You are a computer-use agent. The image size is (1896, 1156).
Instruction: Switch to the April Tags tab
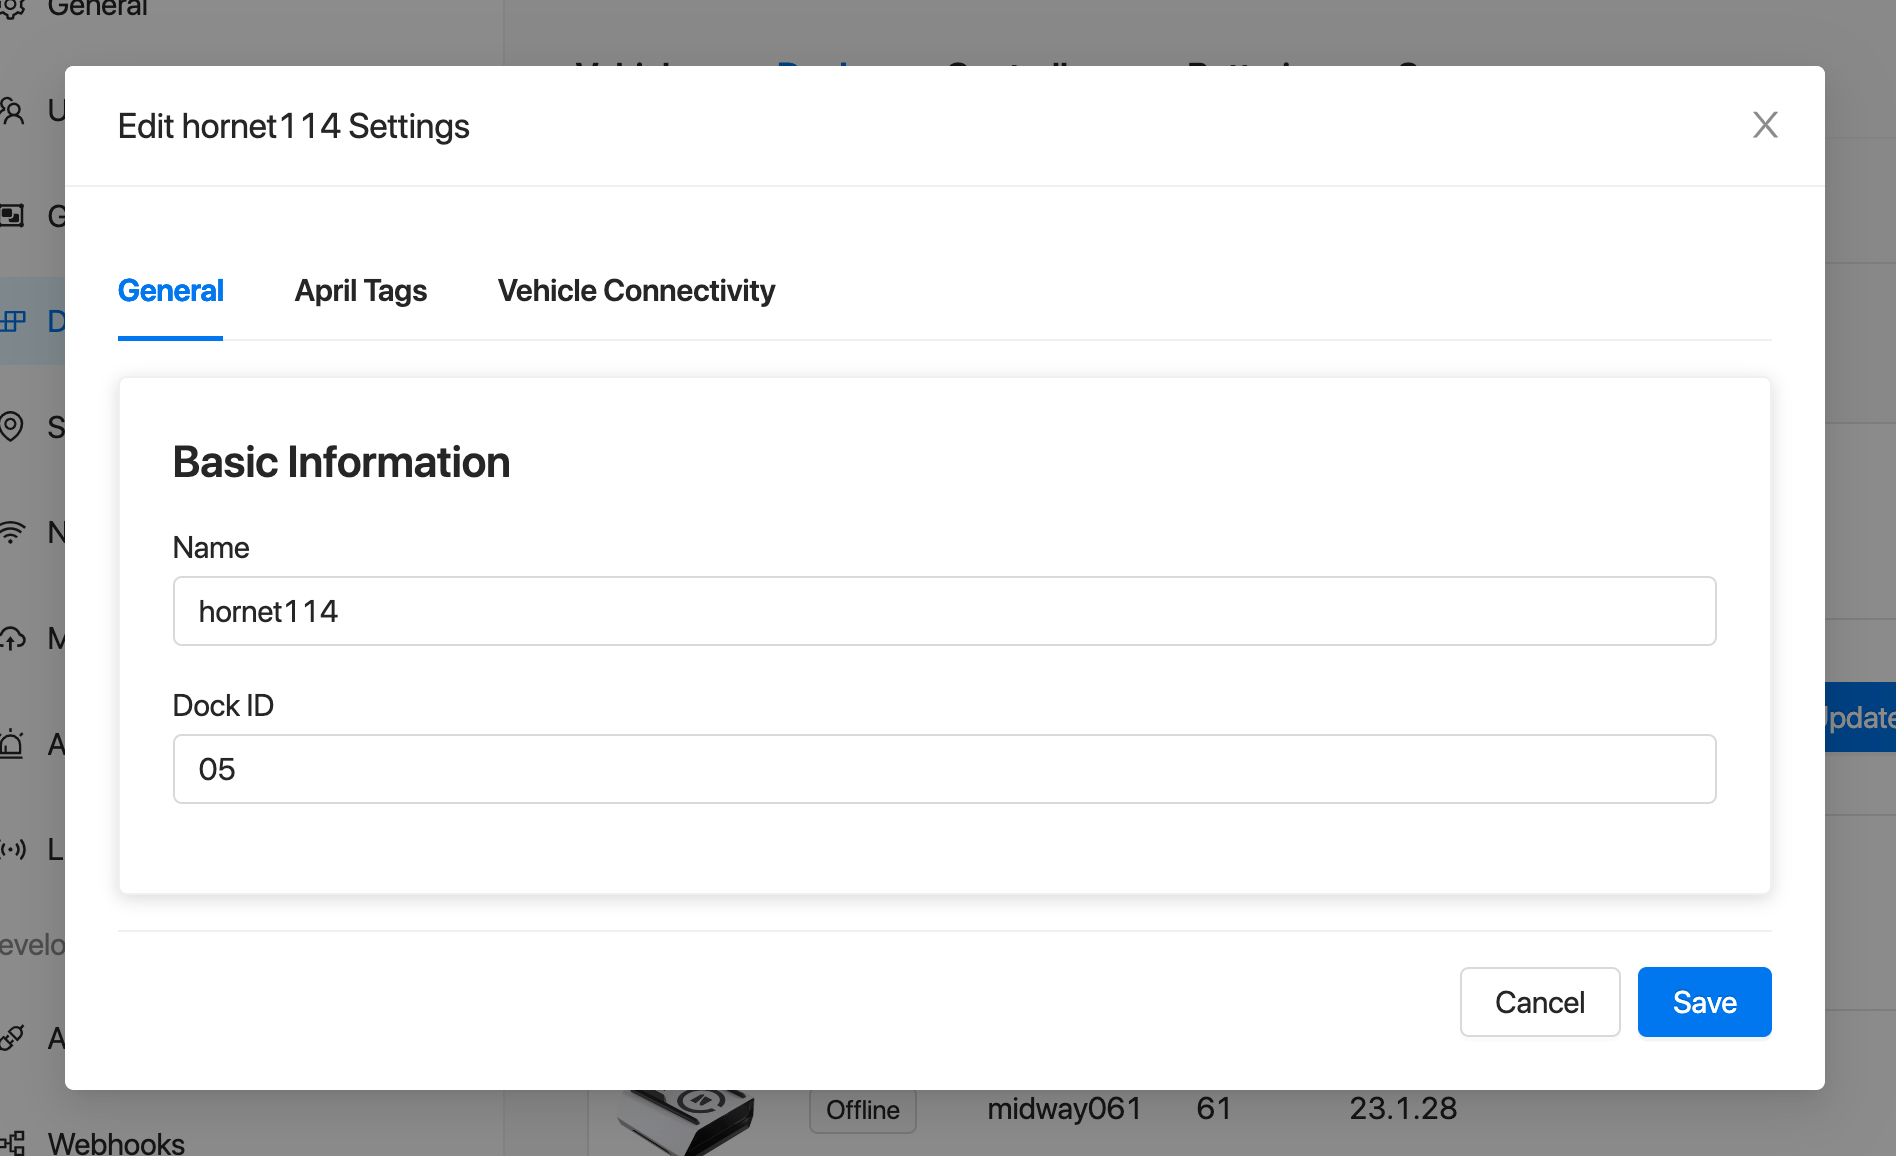click(x=360, y=291)
